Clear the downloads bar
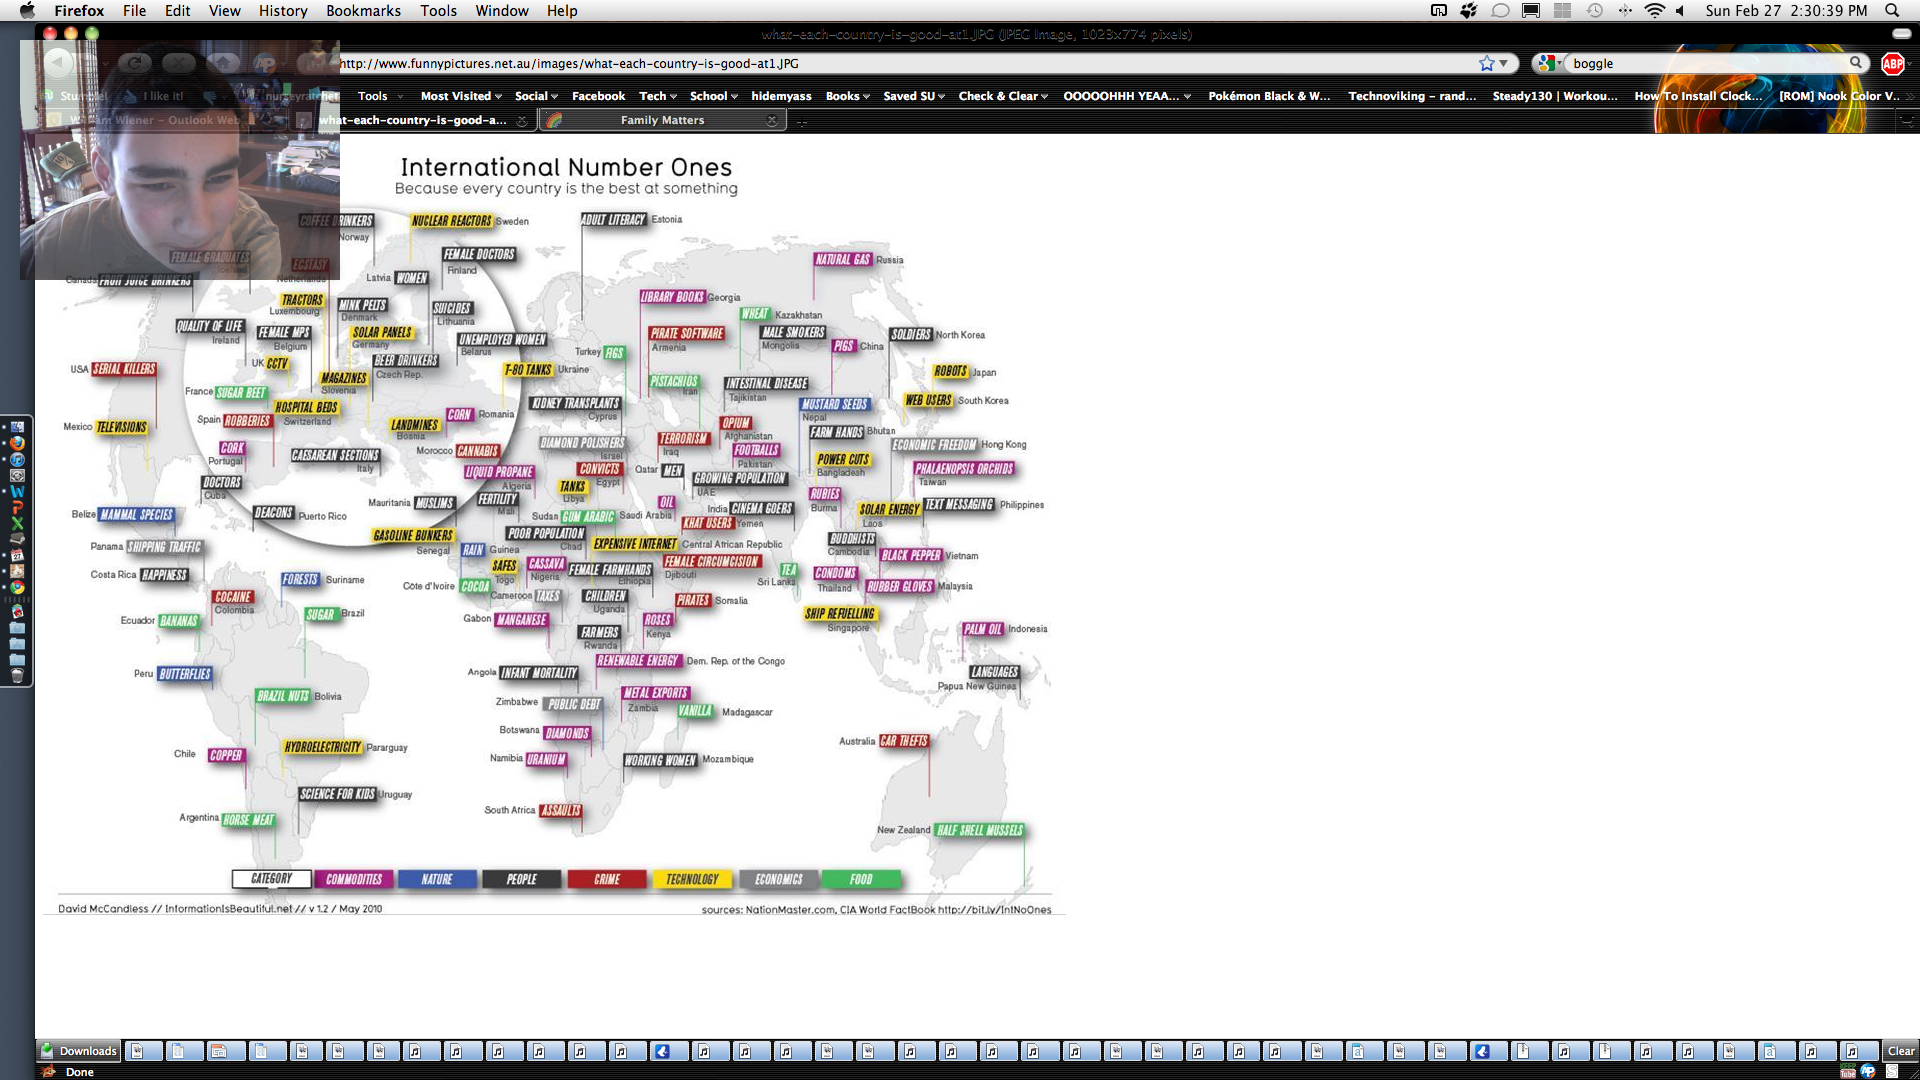This screenshot has height=1080, width=1920. (x=1900, y=1051)
